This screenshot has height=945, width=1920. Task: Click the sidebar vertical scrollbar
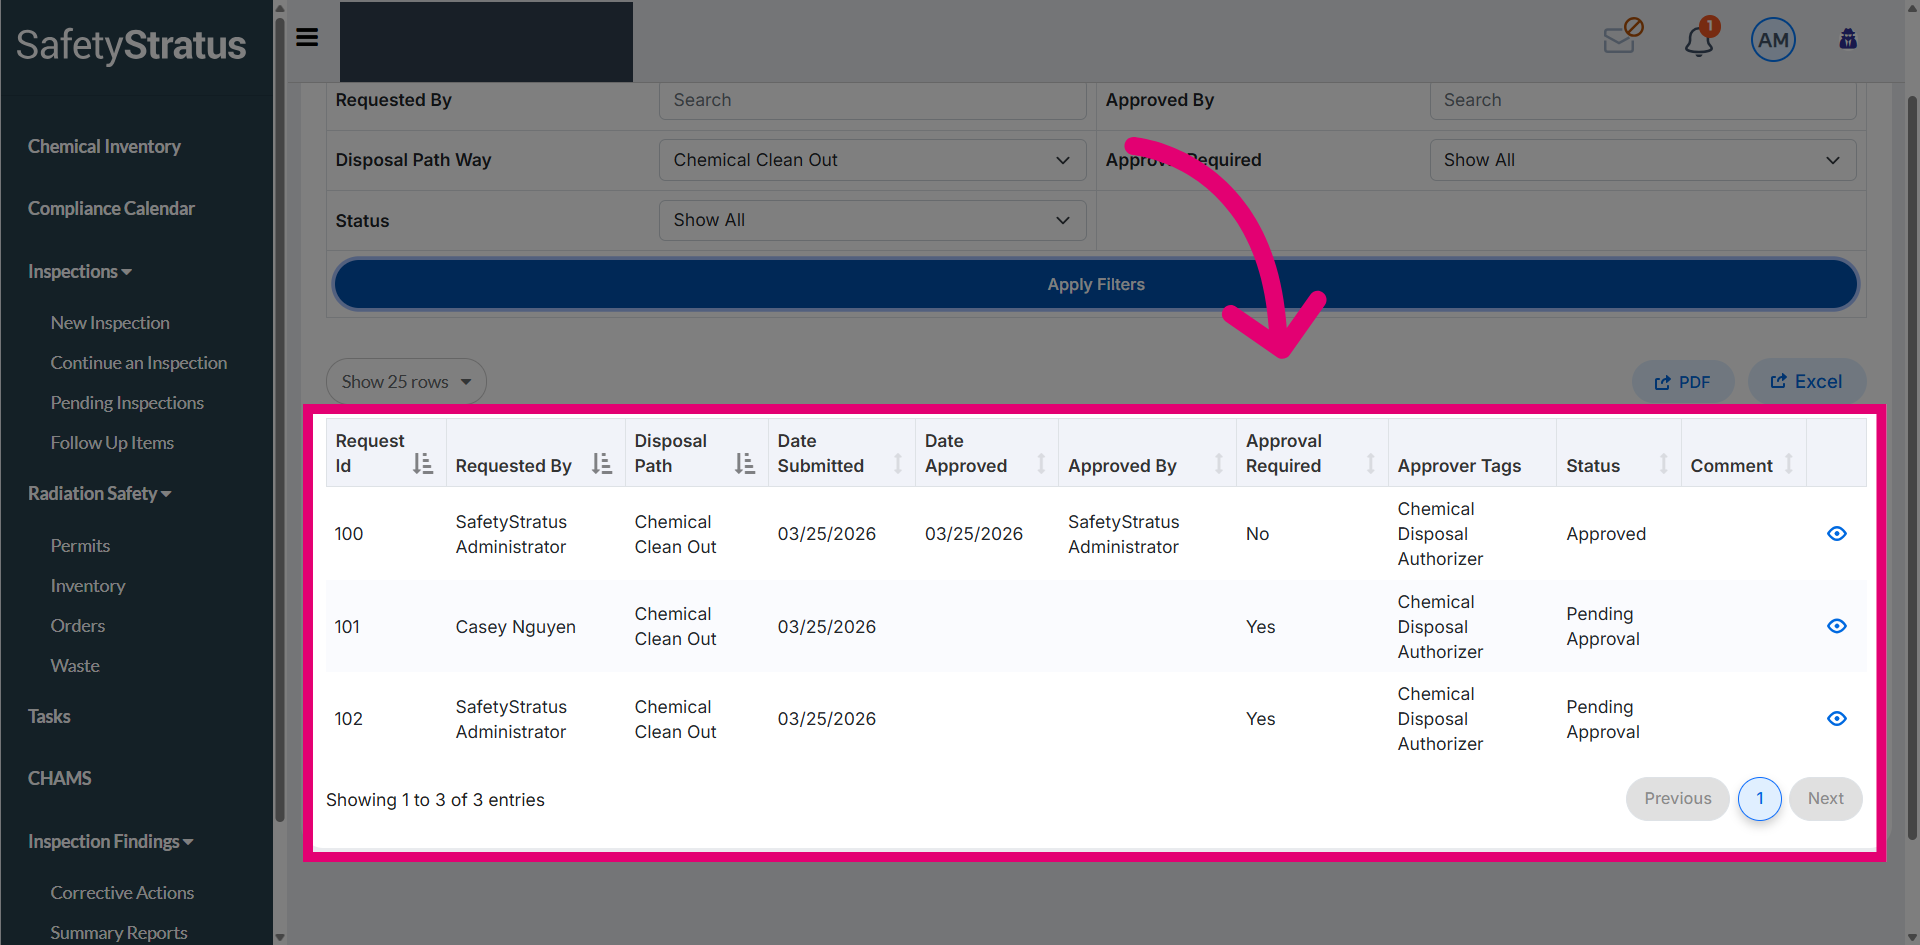coord(280,420)
